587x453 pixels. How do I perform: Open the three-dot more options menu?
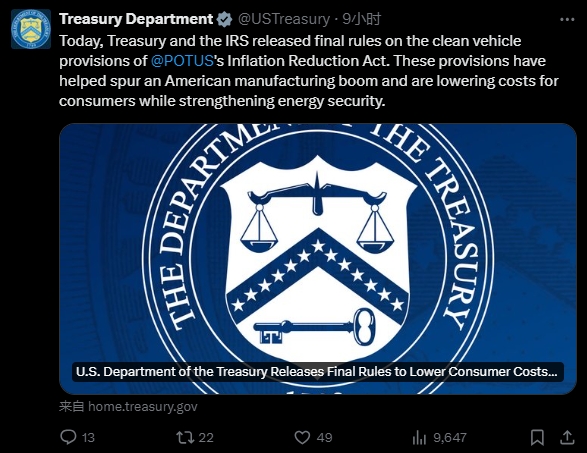click(x=567, y=19)
